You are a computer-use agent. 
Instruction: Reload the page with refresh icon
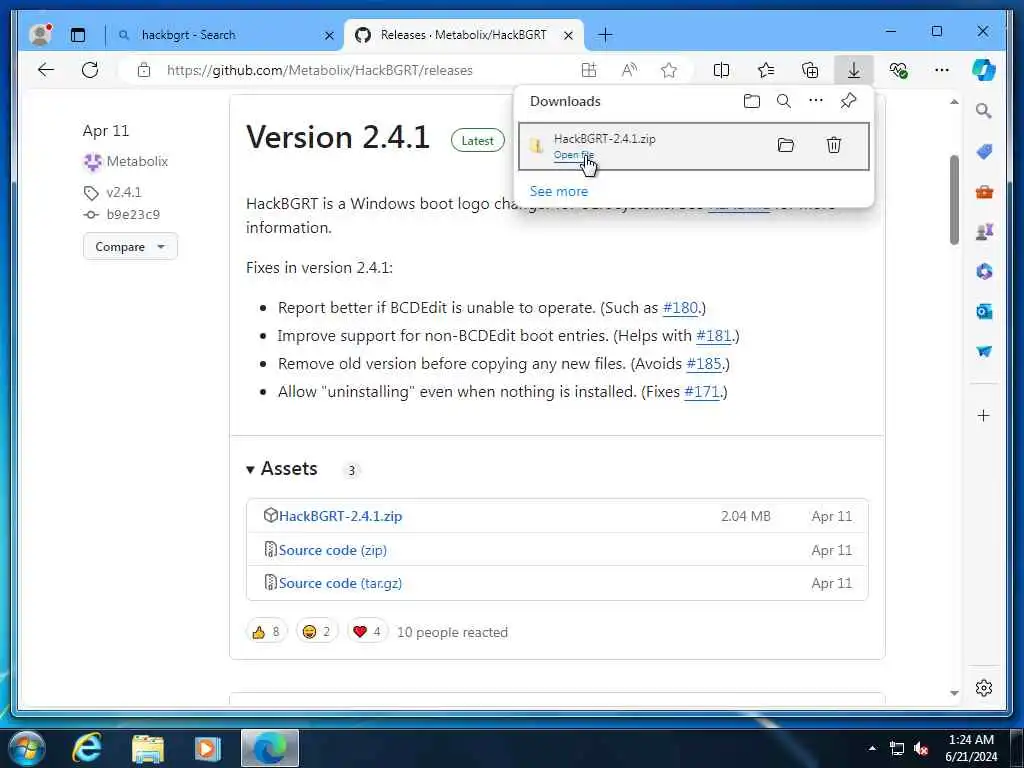point(90,70)
